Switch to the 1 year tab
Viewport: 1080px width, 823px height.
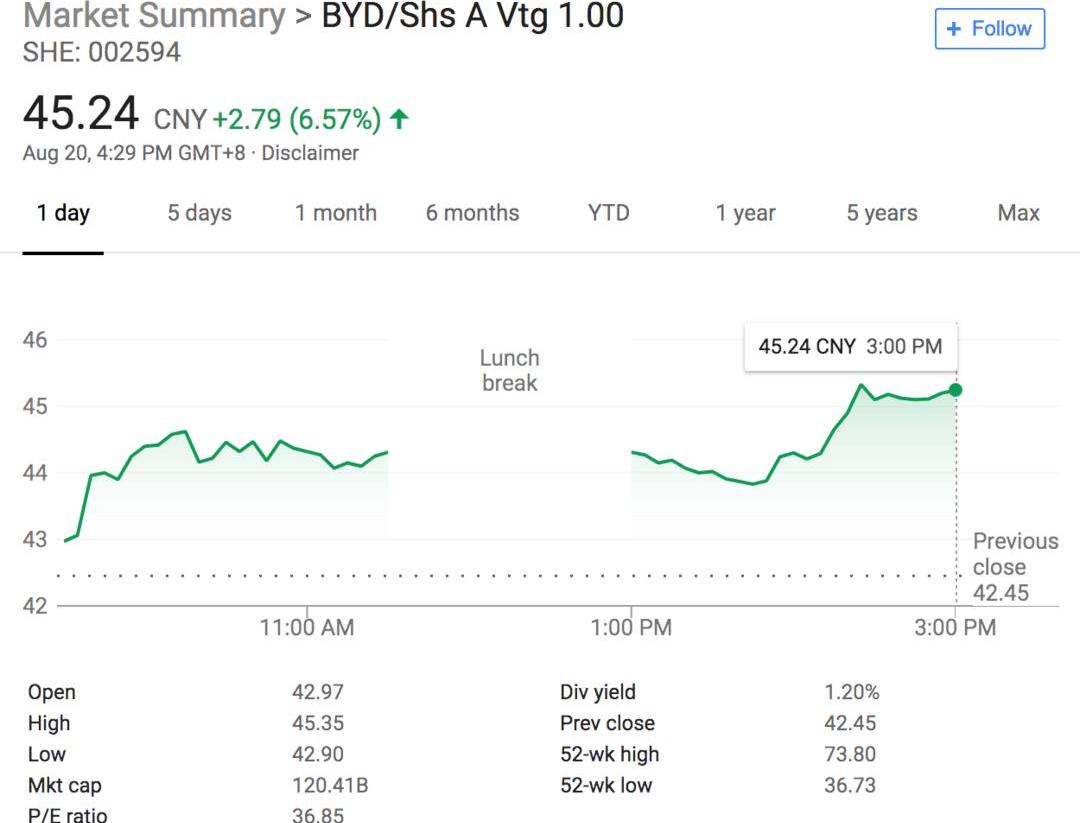coord(745,213)
